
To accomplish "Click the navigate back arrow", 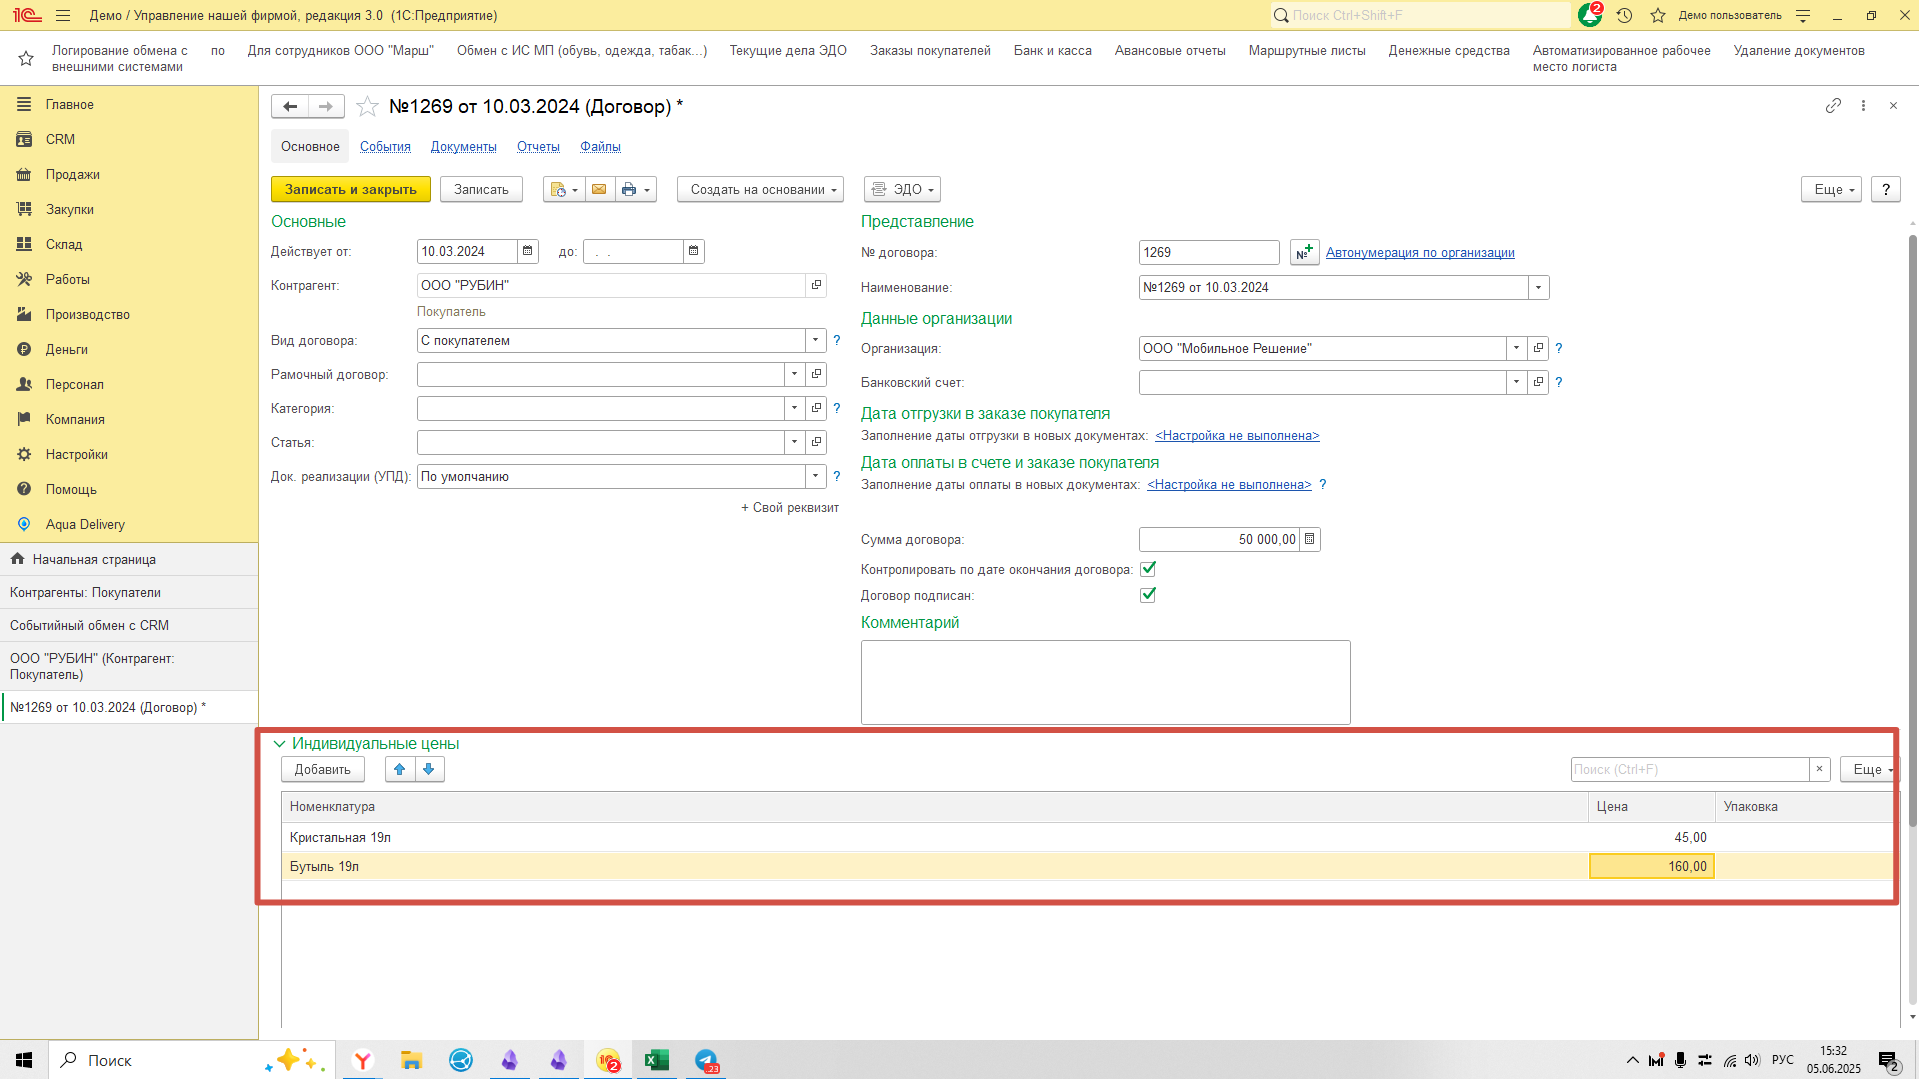I will (x=290, y=106).
